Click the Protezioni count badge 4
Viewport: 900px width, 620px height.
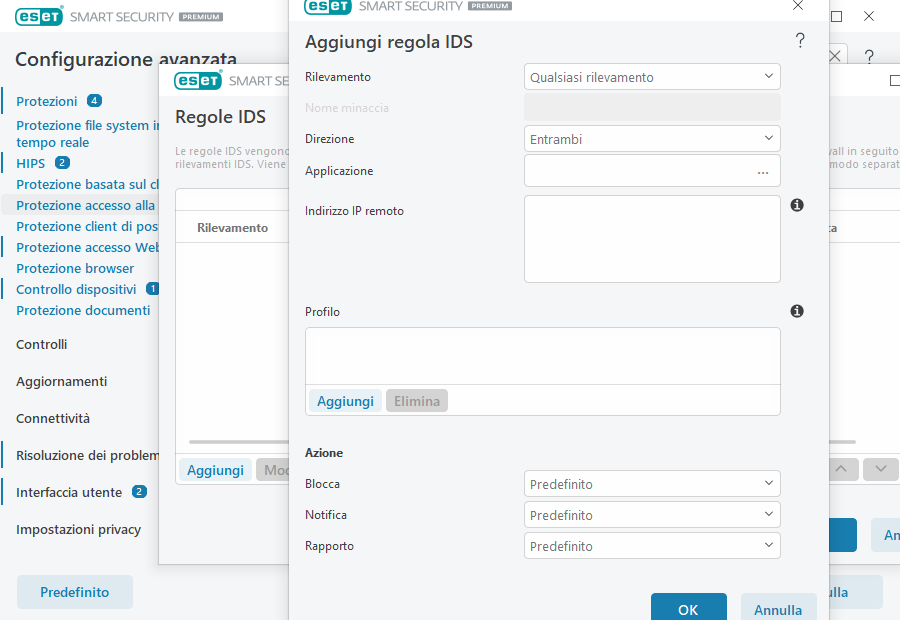[x=94, y=101]
